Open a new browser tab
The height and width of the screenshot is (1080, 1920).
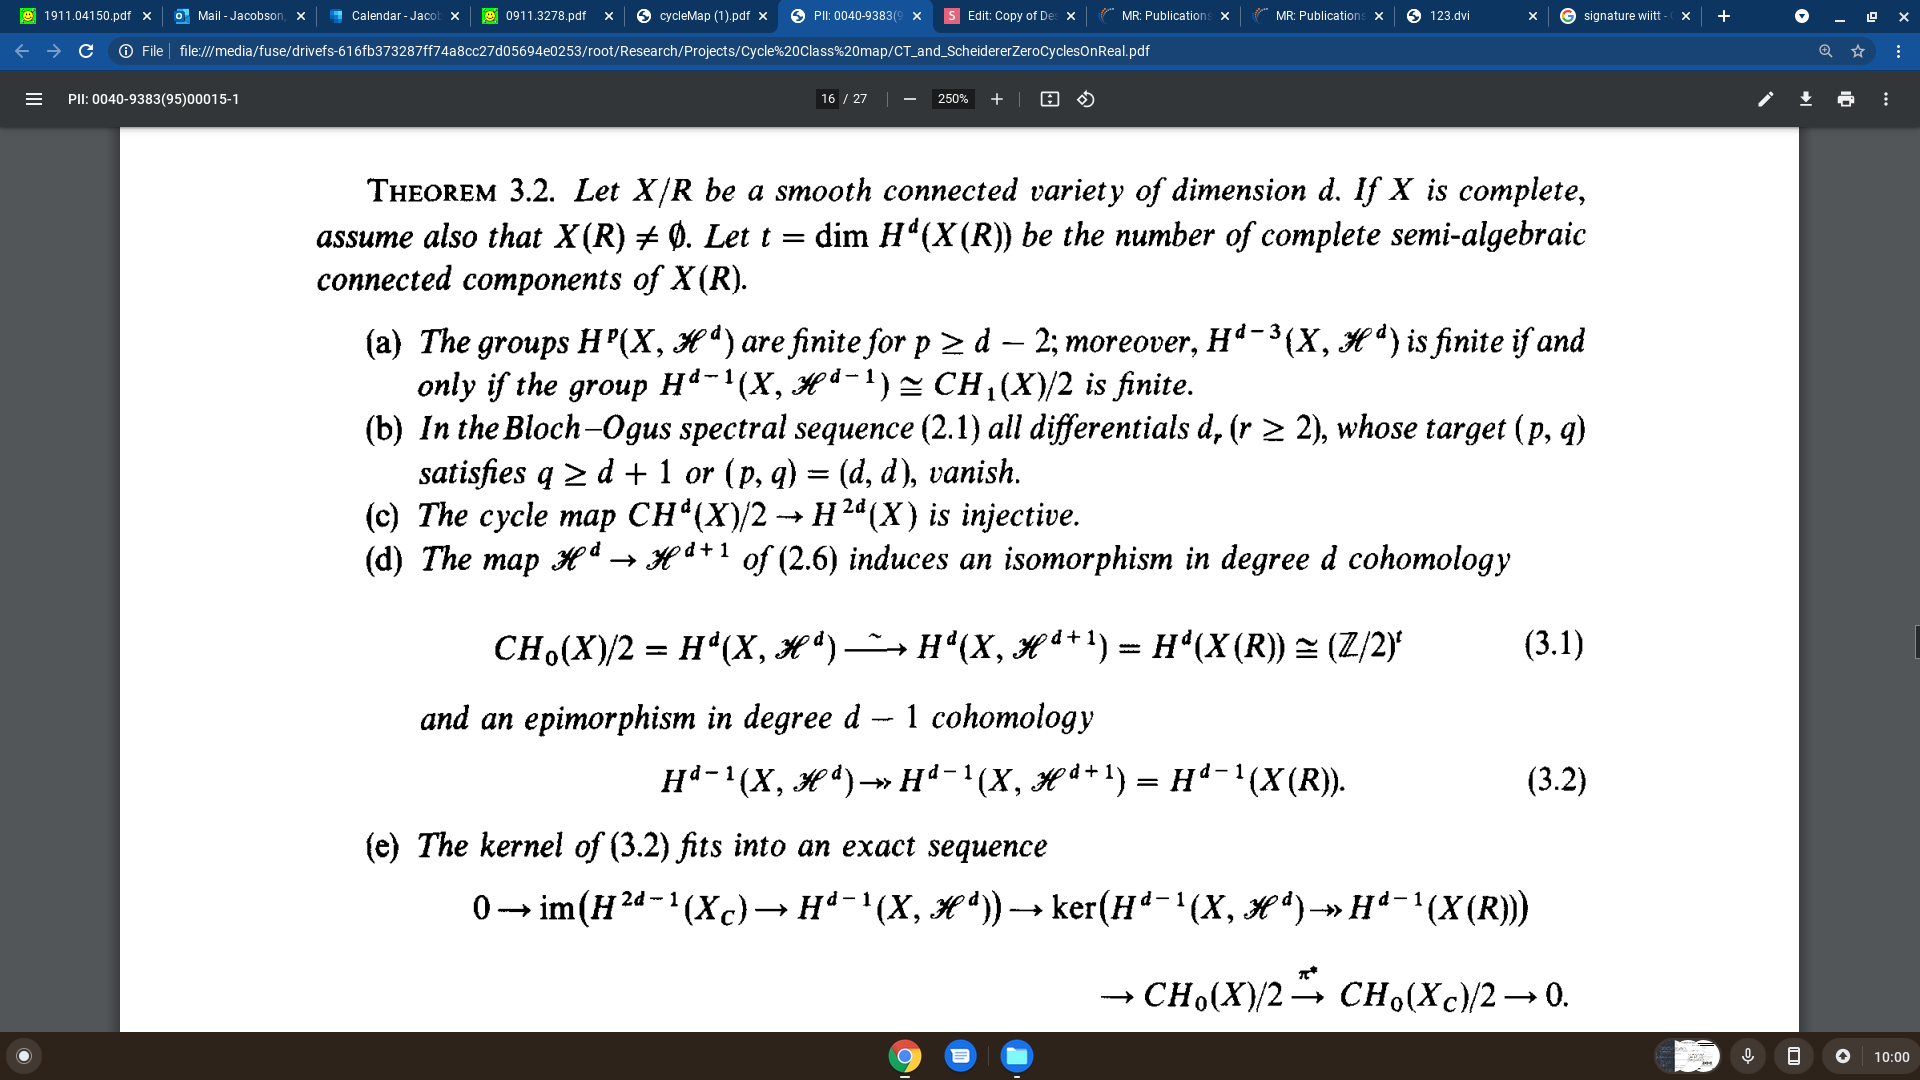pyautogui.click(x=1723, y=16)
